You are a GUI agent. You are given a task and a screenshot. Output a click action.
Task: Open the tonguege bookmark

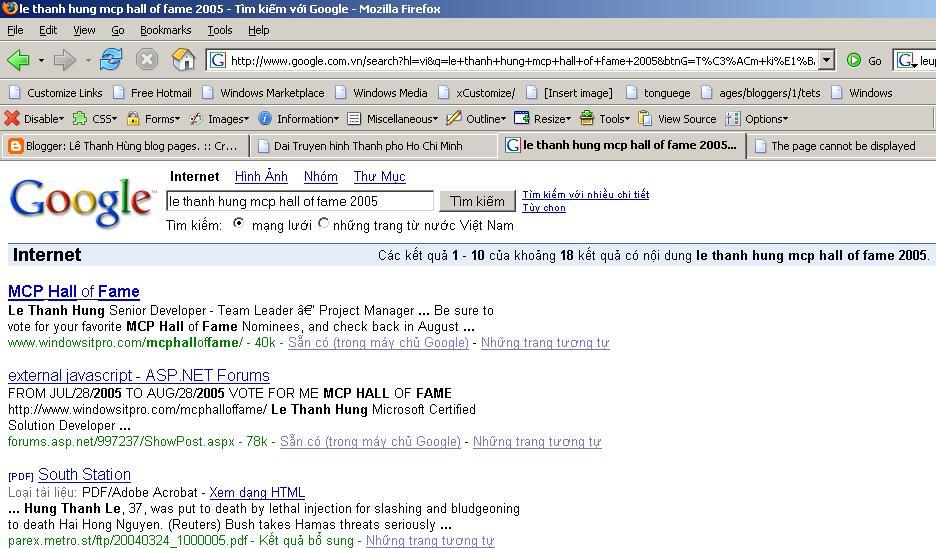(x=658, y=93)
